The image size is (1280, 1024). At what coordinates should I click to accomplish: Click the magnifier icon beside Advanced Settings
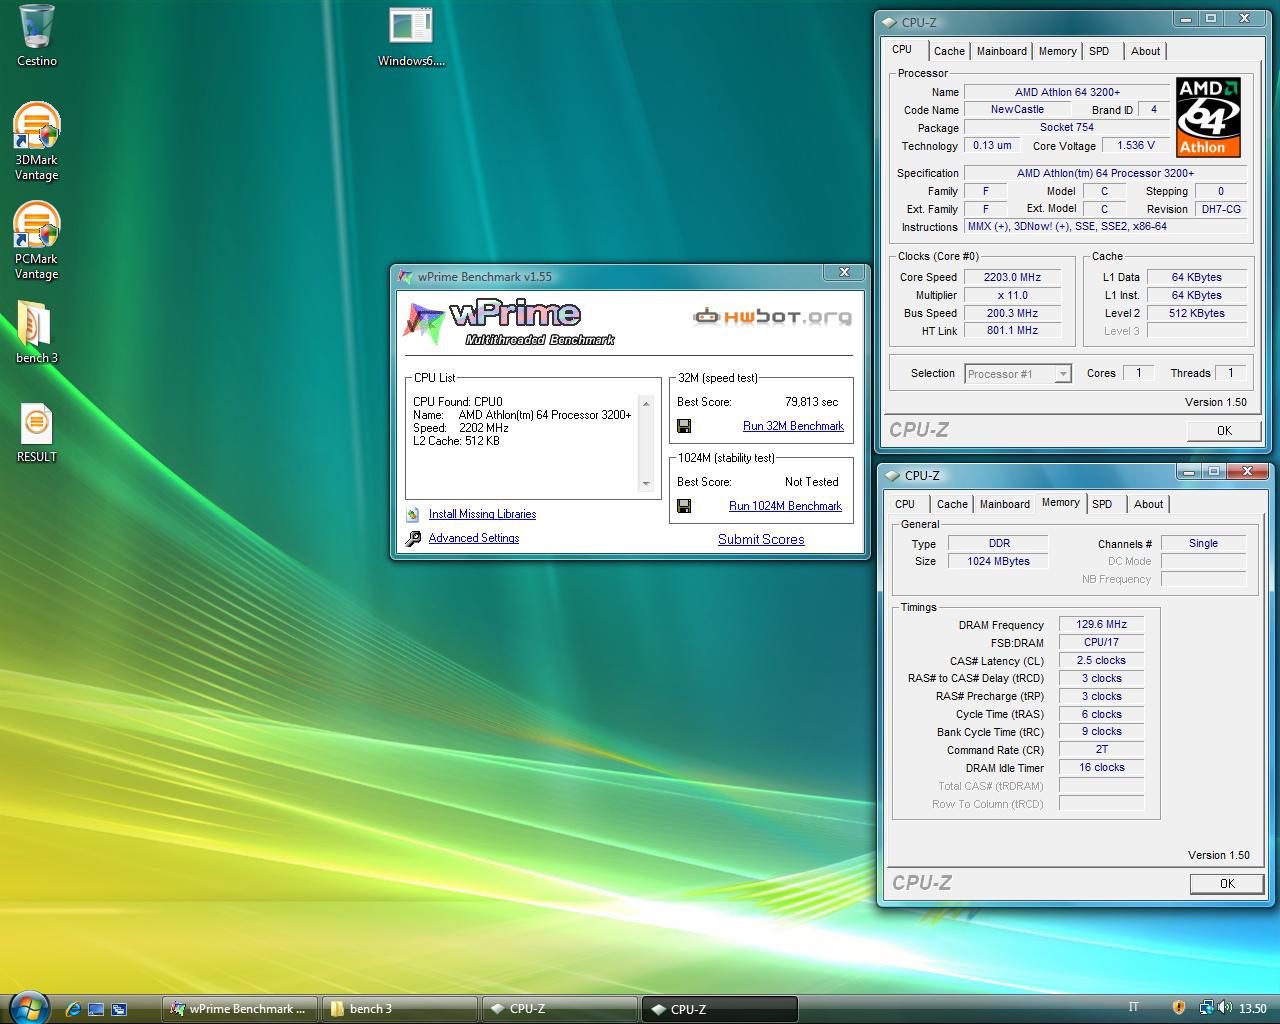pos(413,538)
